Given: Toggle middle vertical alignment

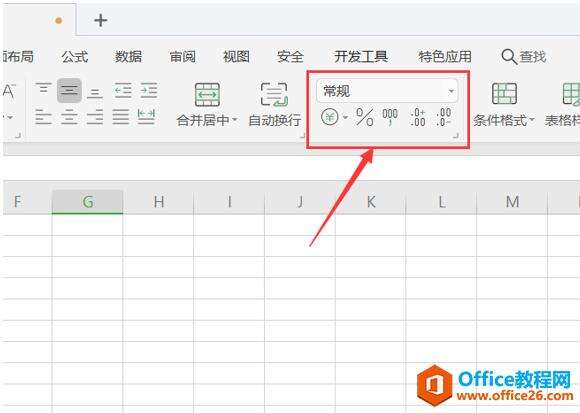Looking at the screenshot, I should pyautogui.click(x=69, y=90).
